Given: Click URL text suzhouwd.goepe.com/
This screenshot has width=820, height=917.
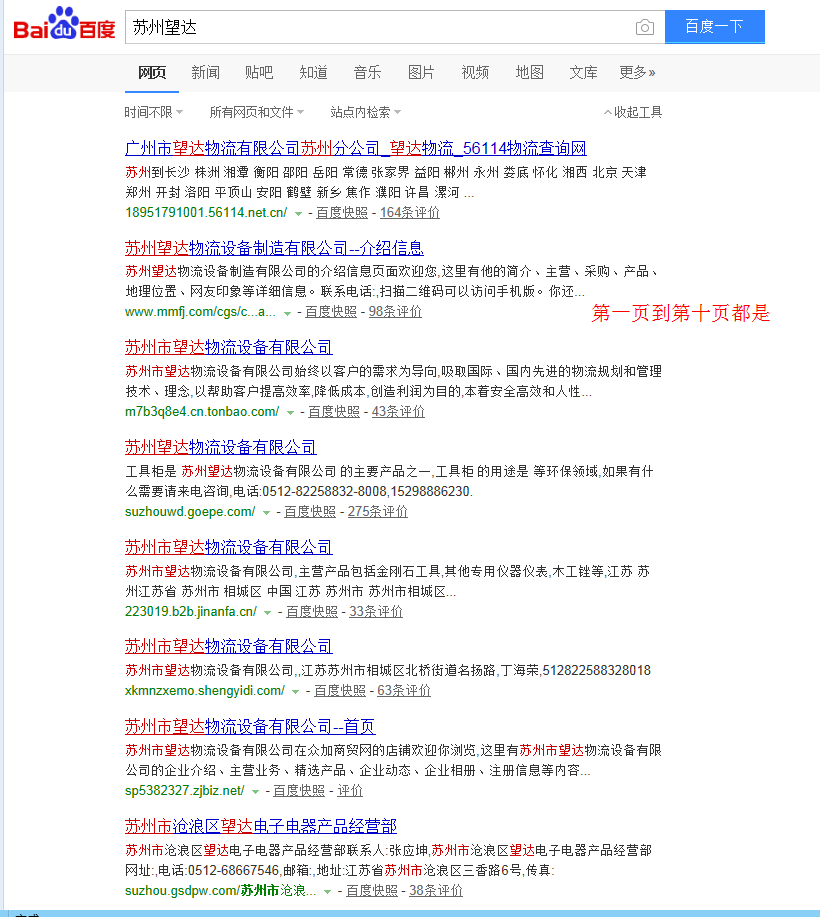Looking at the screenshot, I should [190, 512].
